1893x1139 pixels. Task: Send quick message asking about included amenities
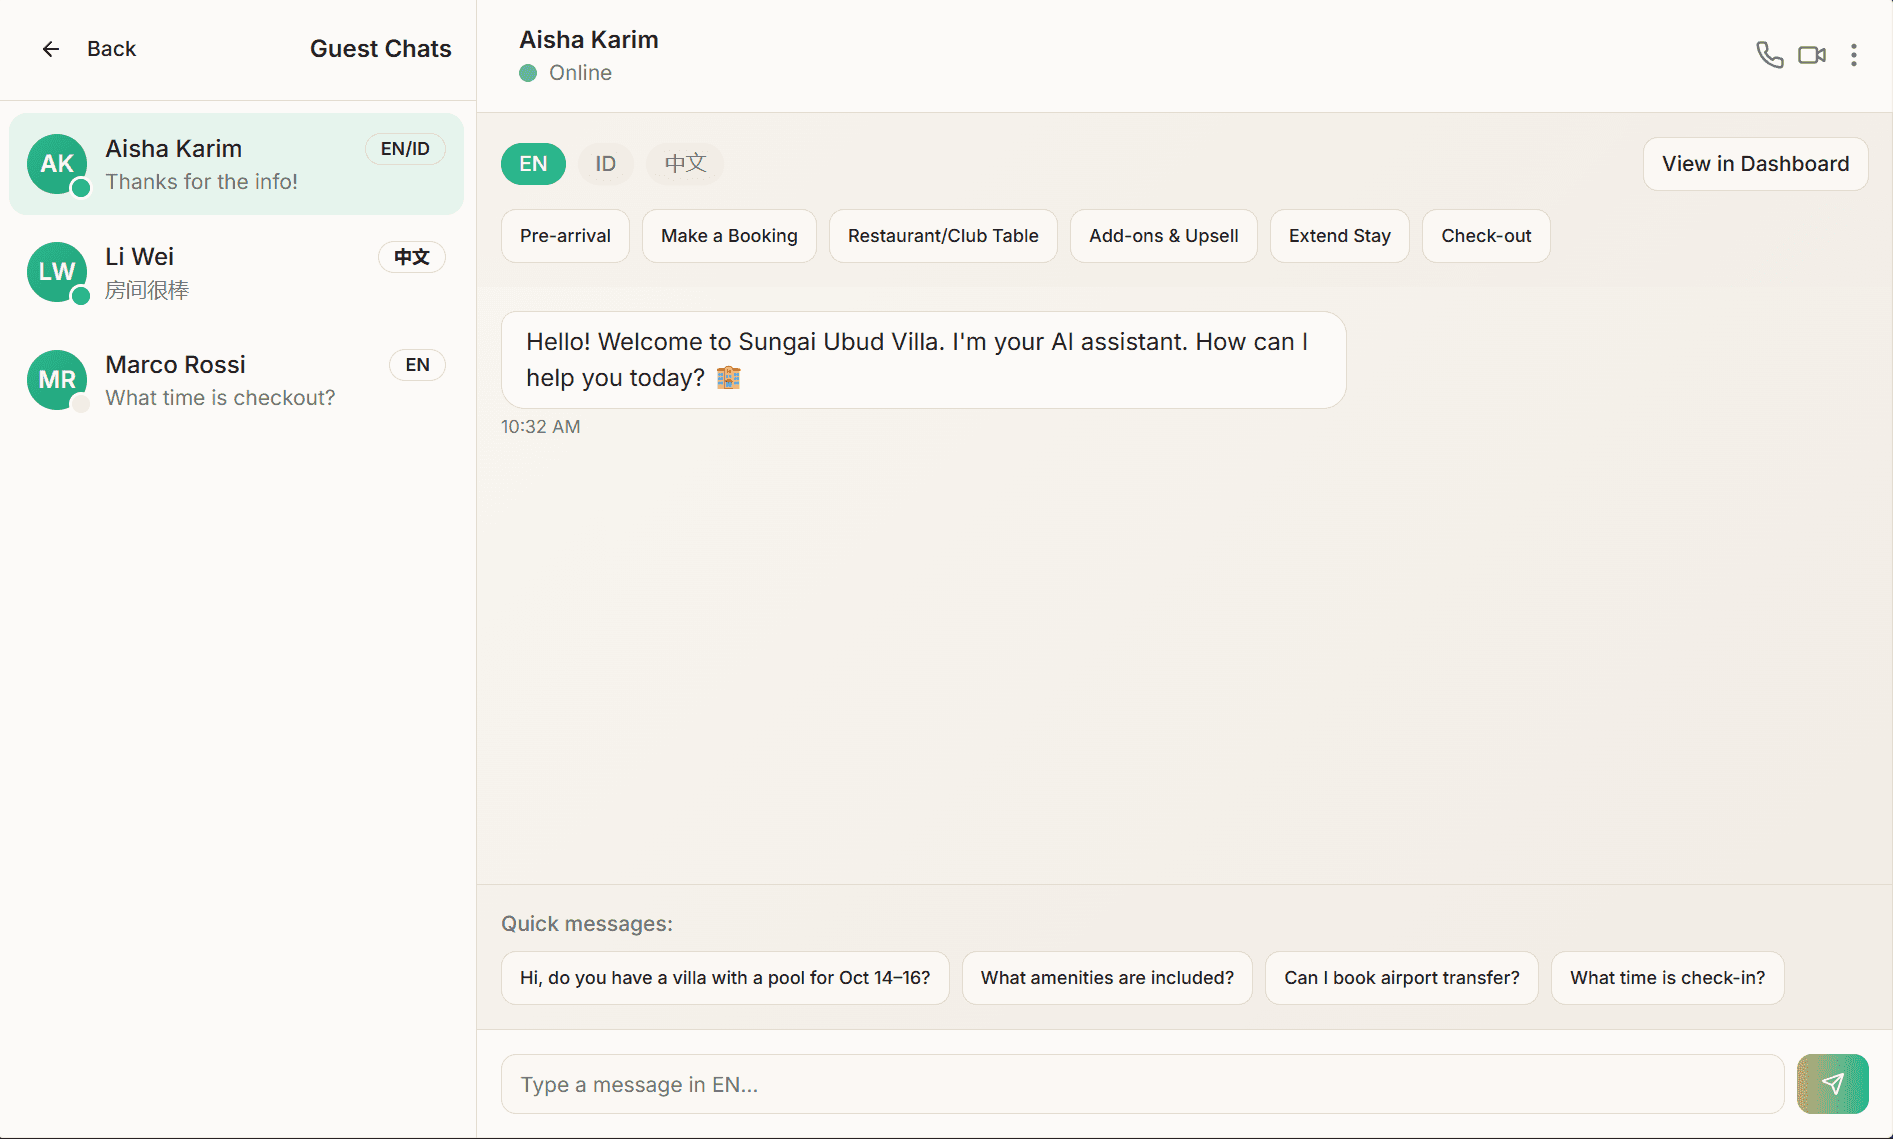coord(1106,978)
